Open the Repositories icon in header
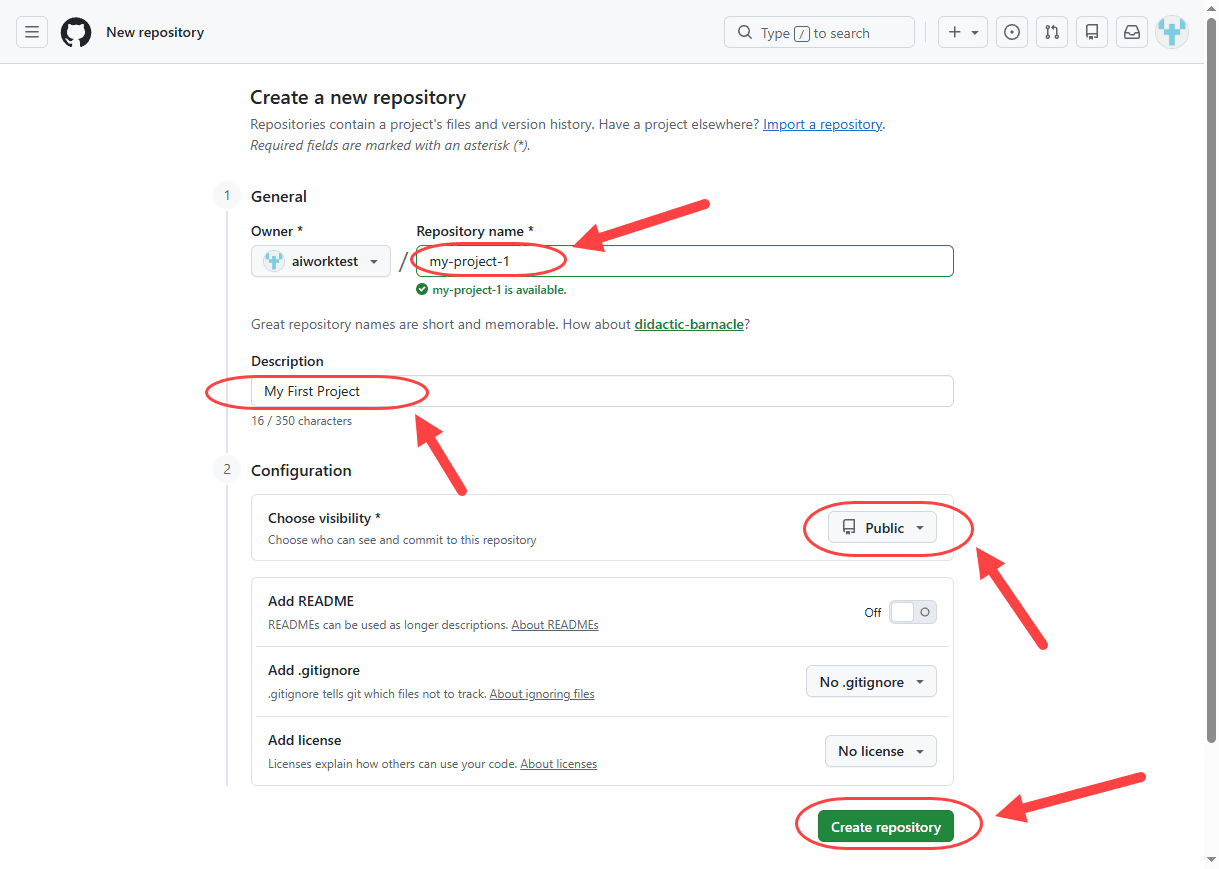The height and width of the screenshot is (869, 1219). [x=1092, y=32]
